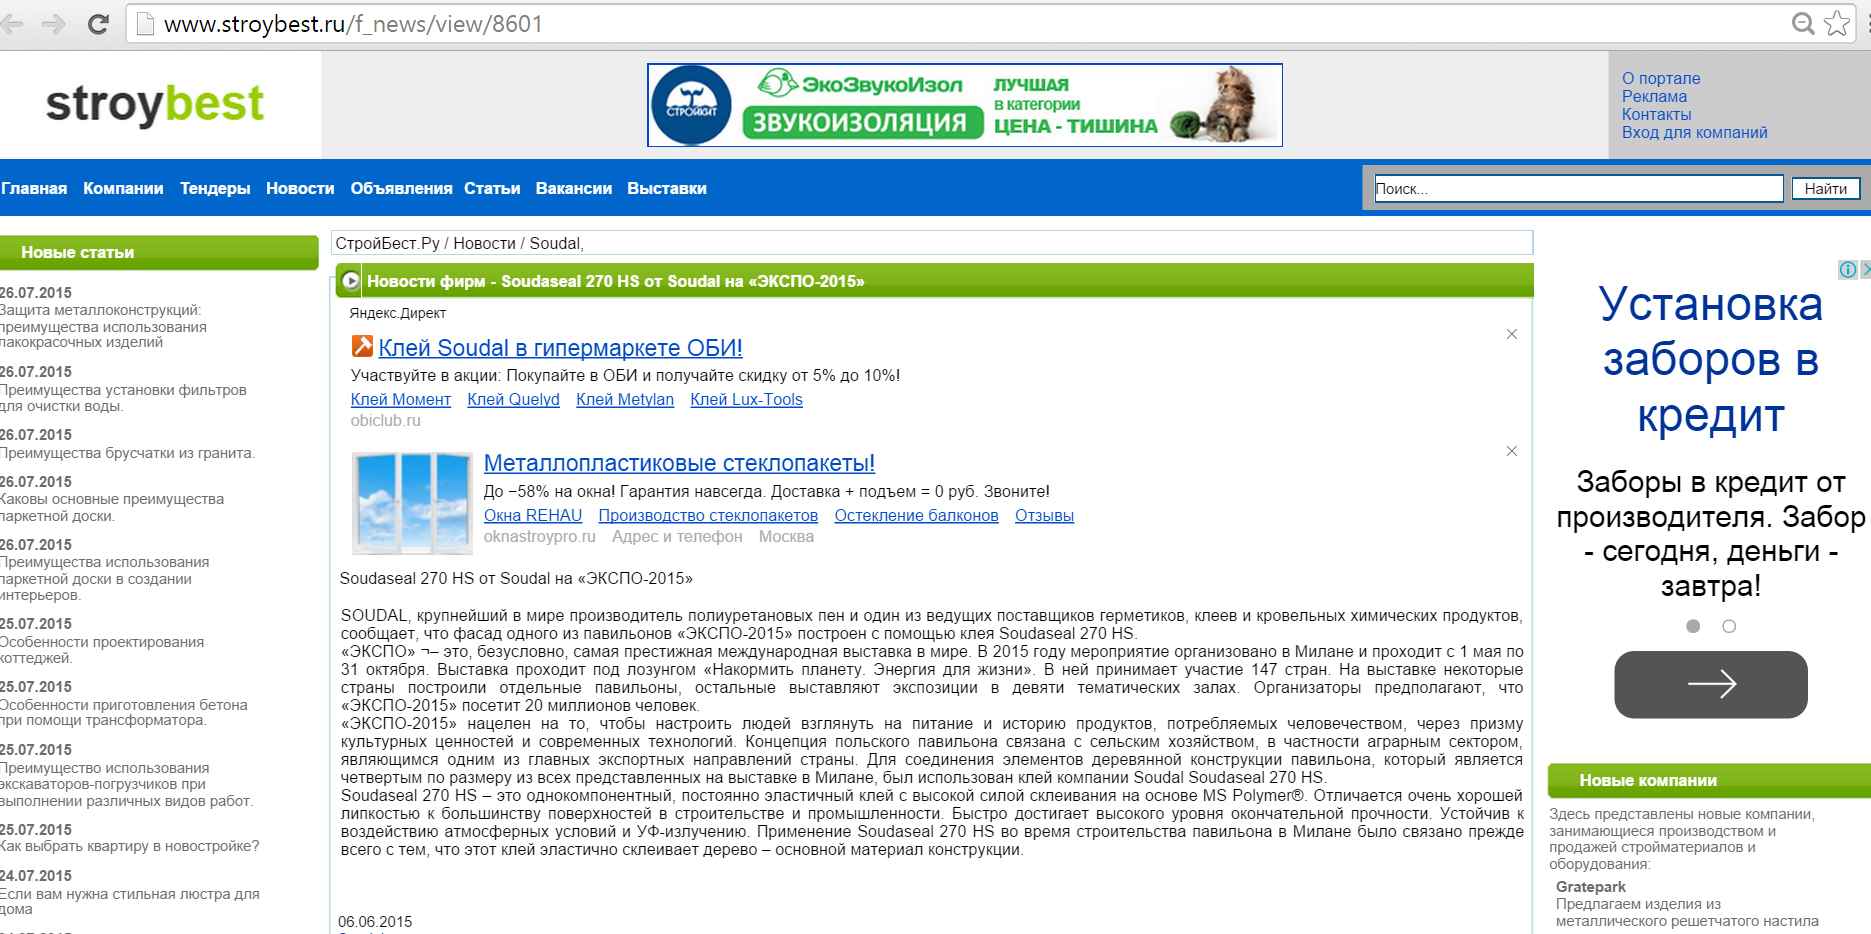The image size is (1871, 934).
Task: Open the Главная menu item
Action: 34,188
